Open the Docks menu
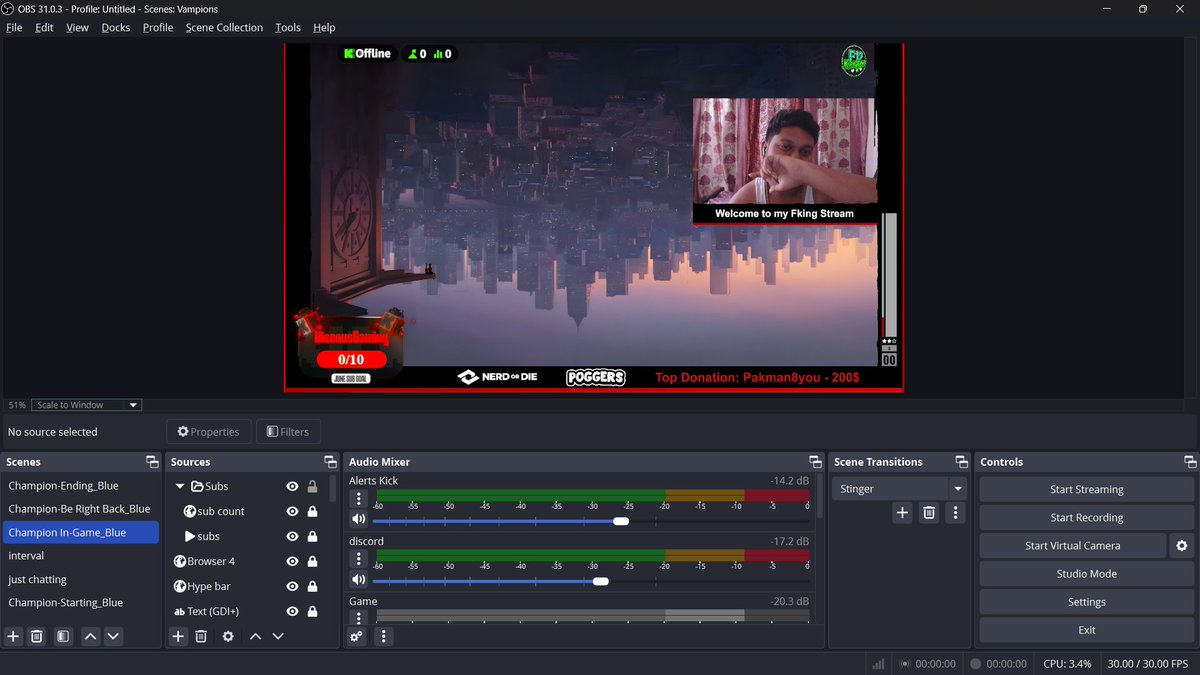 116,27
